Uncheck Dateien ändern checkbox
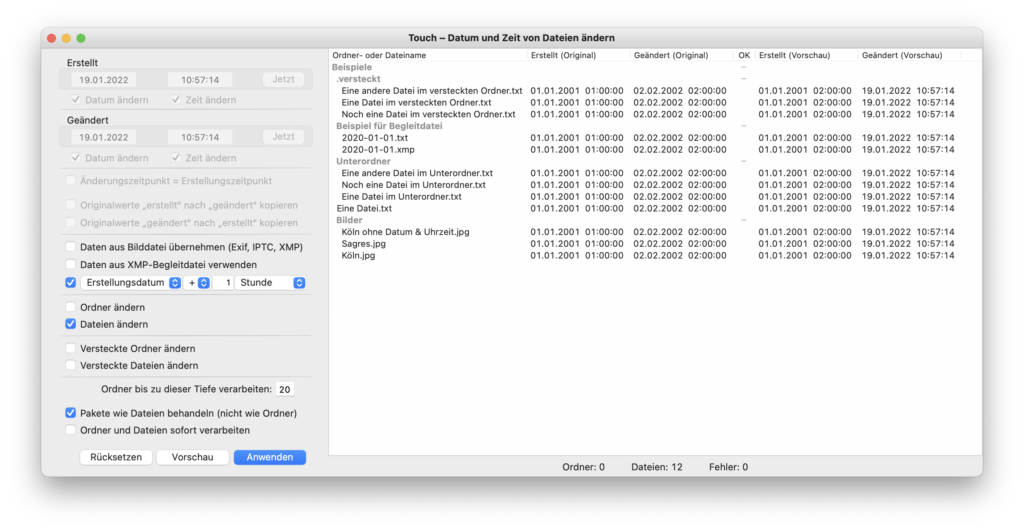The image size is (1024, 531). [x=71, y=324]
